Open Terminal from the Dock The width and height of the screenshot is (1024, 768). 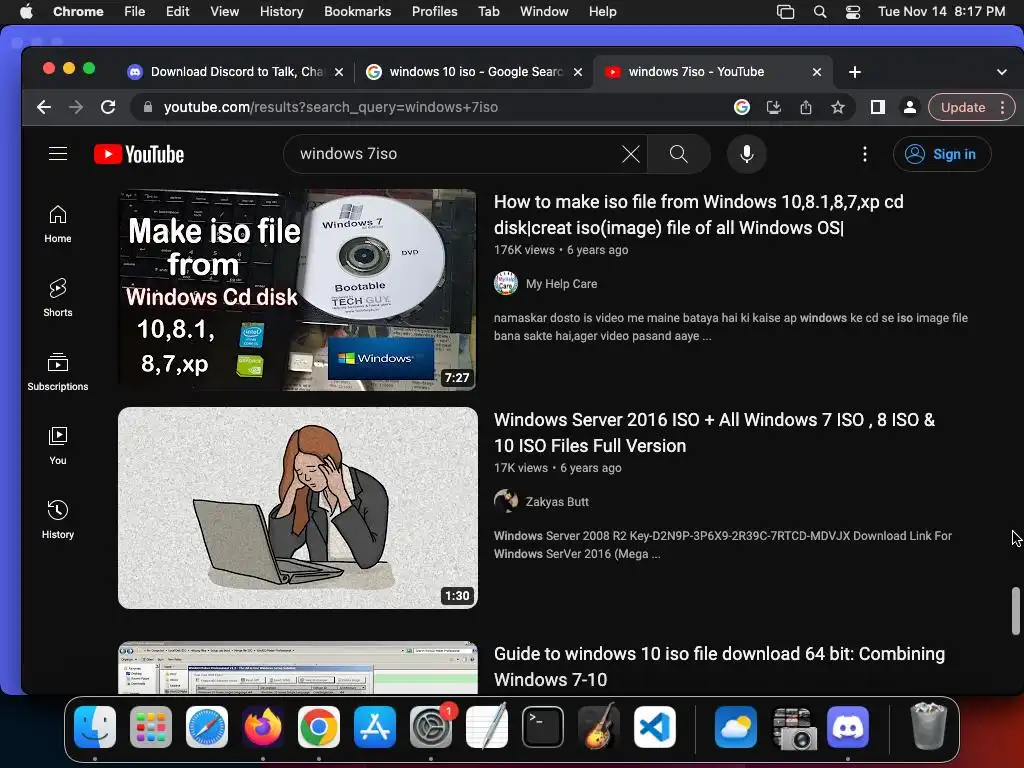tap(543, 727)
